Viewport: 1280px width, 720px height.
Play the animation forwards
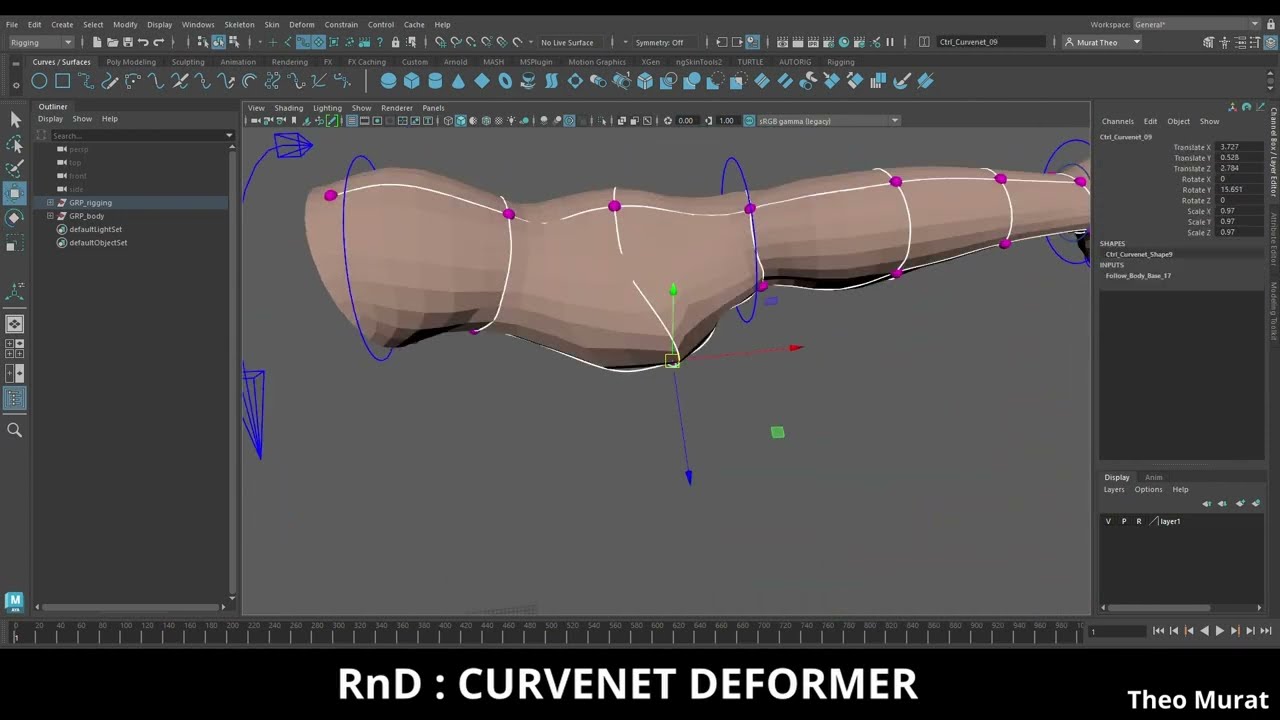click(1219, 631)
